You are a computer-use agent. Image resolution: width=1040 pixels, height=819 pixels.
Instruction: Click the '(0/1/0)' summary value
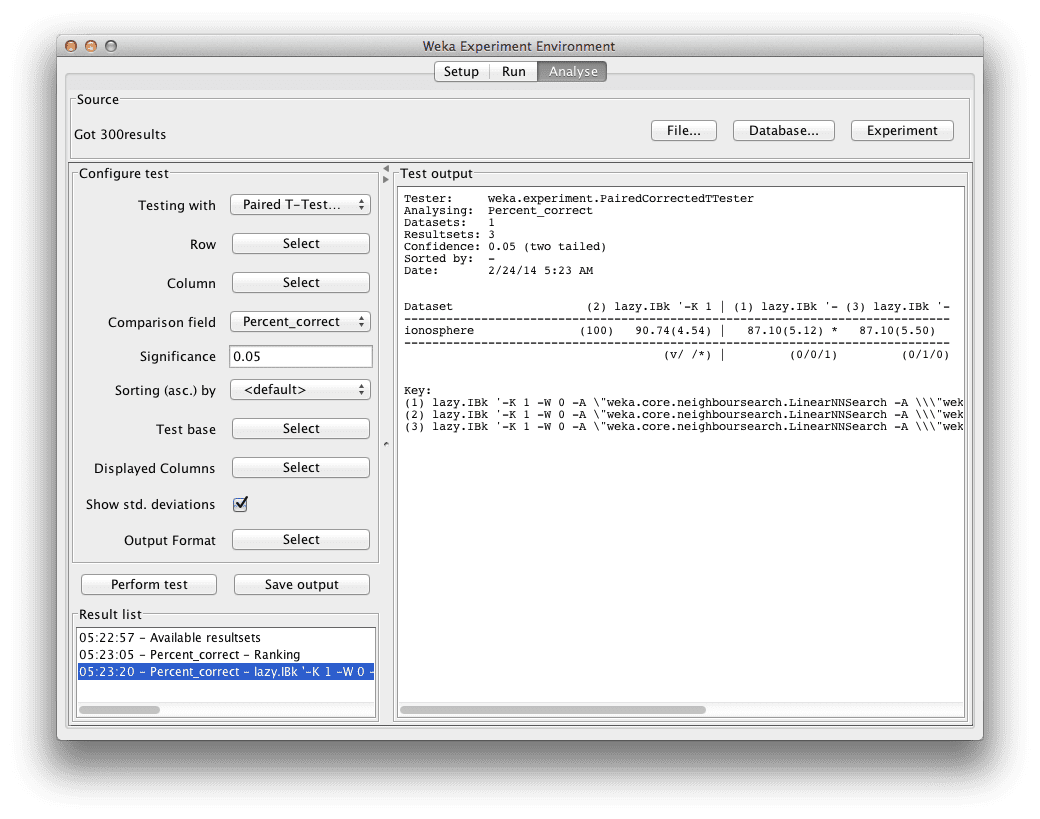pyautogui.click(x=925, y=355)
